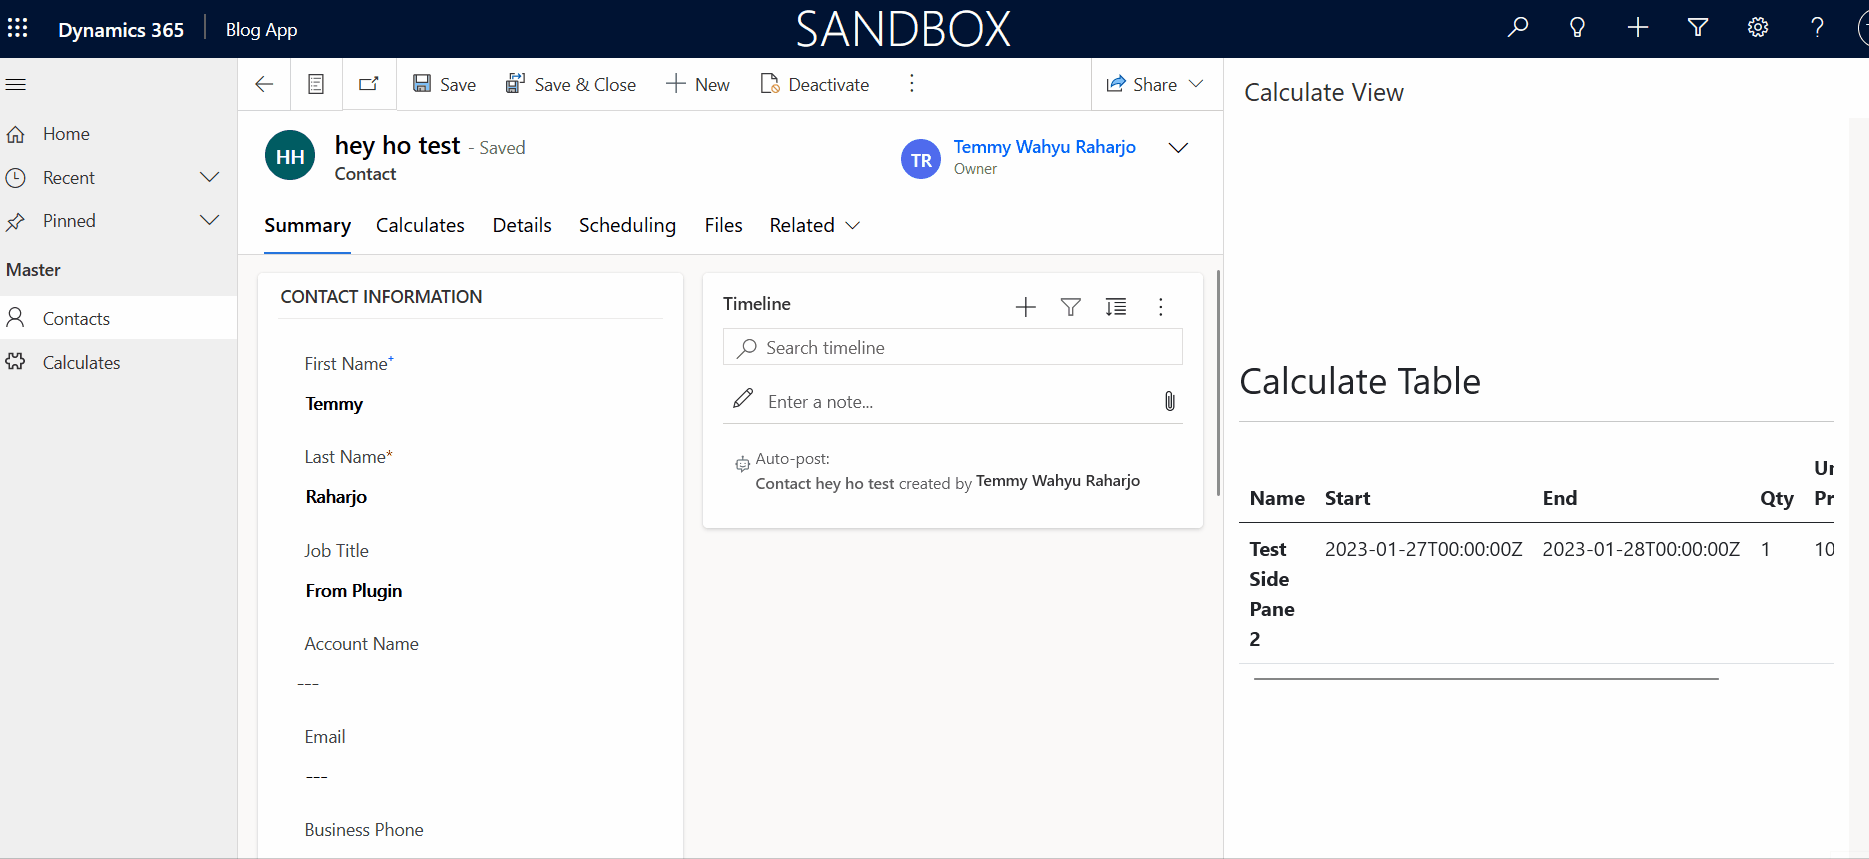Open Calculates in the sidebar
1869x859 pixels.
point(118,362)
